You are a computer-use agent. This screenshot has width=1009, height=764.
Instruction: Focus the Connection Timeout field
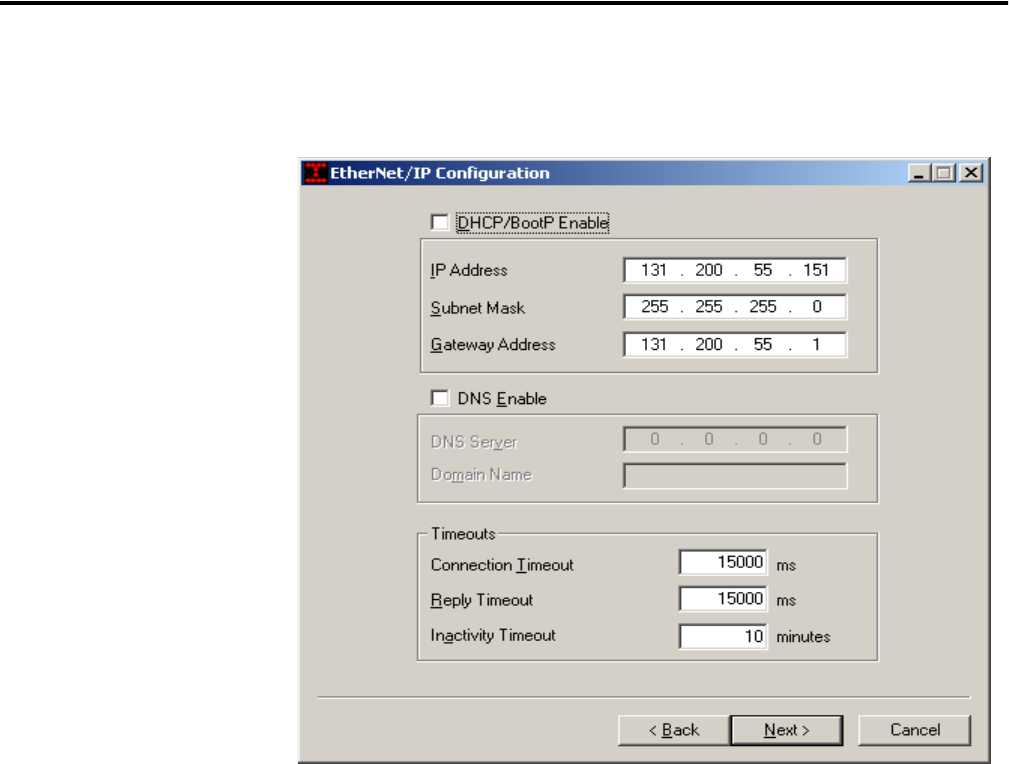pos(723,563)
